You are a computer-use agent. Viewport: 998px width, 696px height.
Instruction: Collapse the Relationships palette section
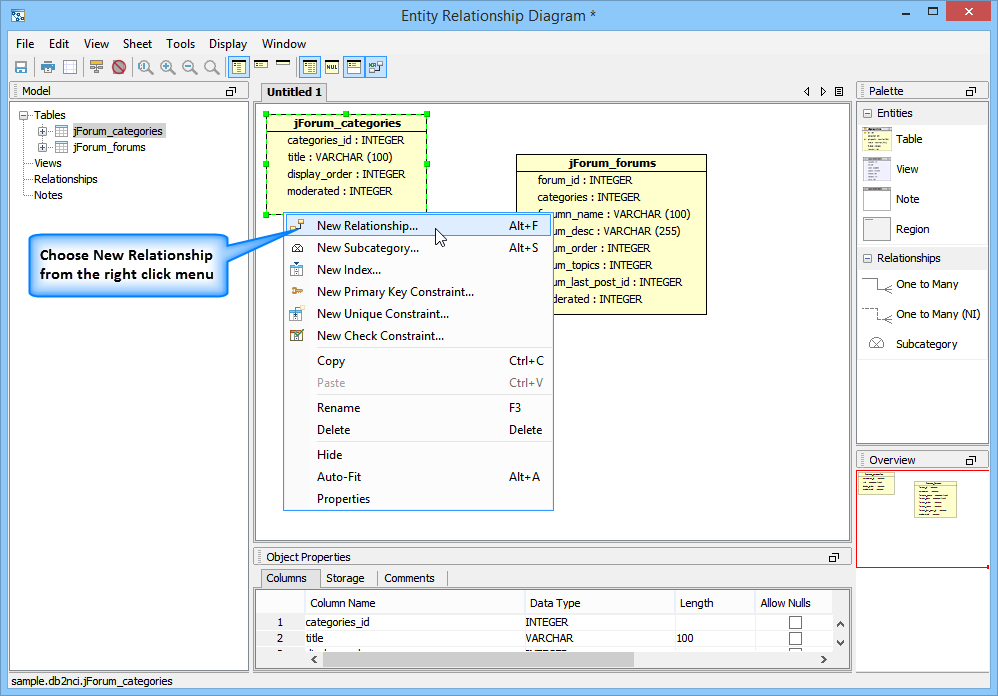coord(868,258)
